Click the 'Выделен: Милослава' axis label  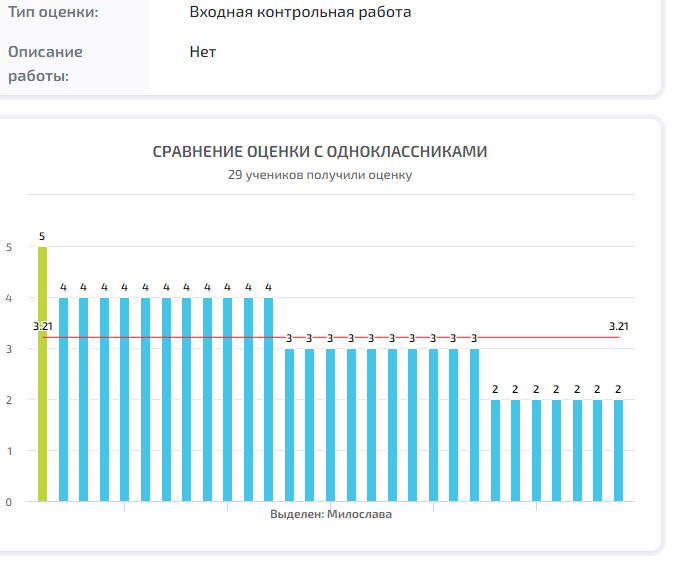(331, 514)
